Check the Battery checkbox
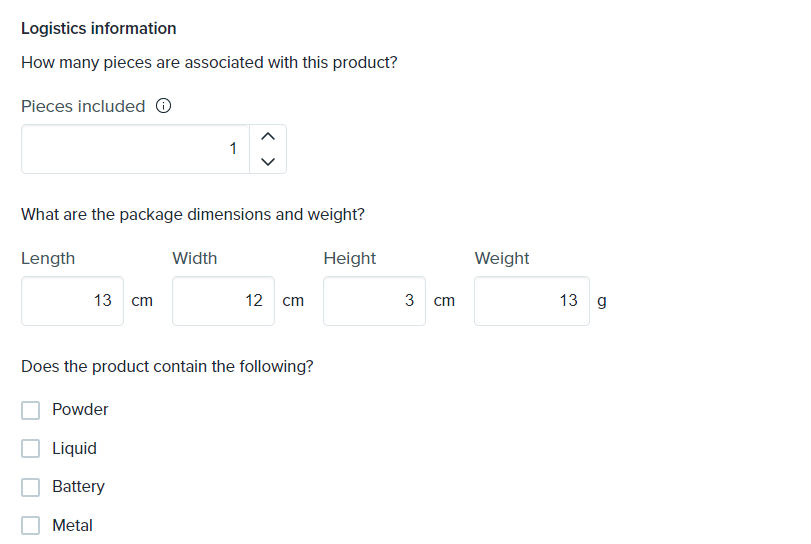811x544 pixels. point(31,487)
